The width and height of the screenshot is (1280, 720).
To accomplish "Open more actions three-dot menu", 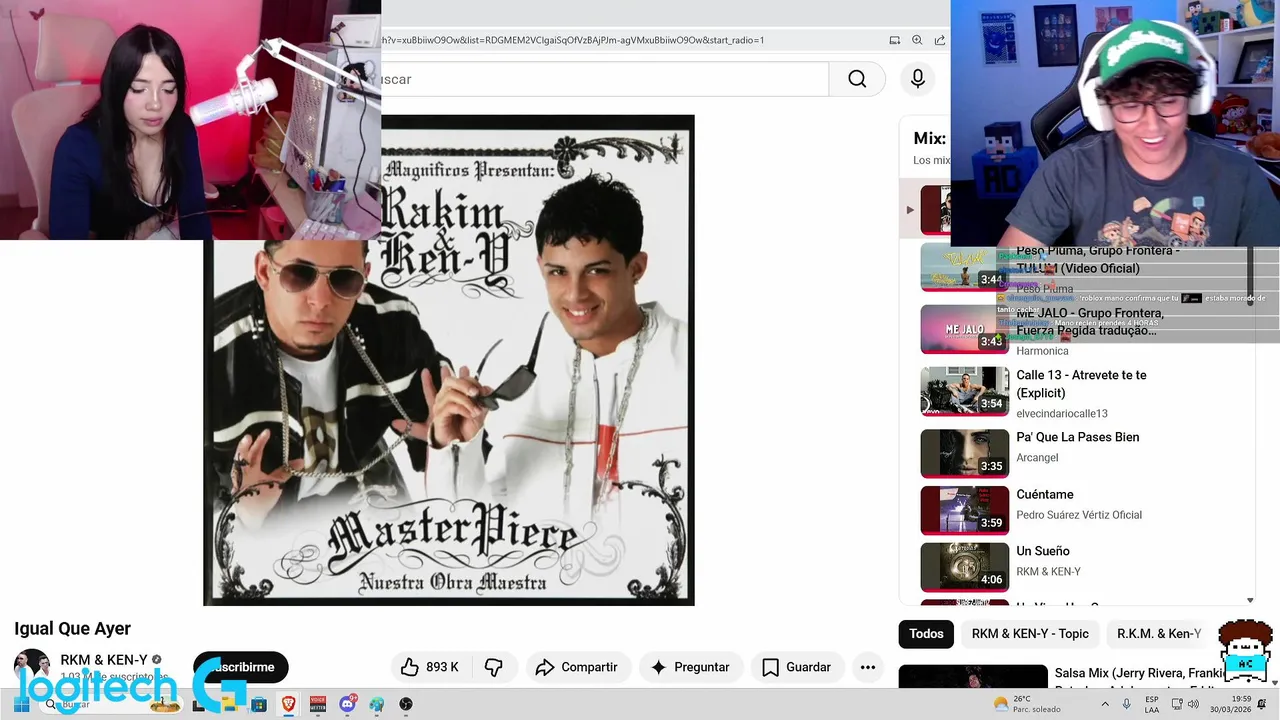I will point(868,667).
